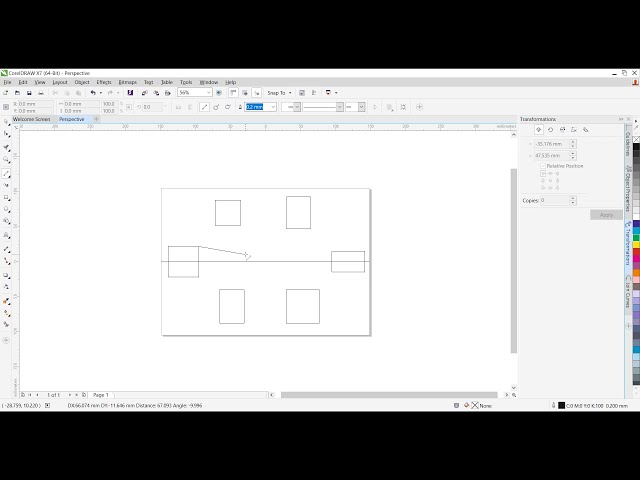Click Page 1 tab at bottom
The image size is (640, 480).
tap(101, 395)
